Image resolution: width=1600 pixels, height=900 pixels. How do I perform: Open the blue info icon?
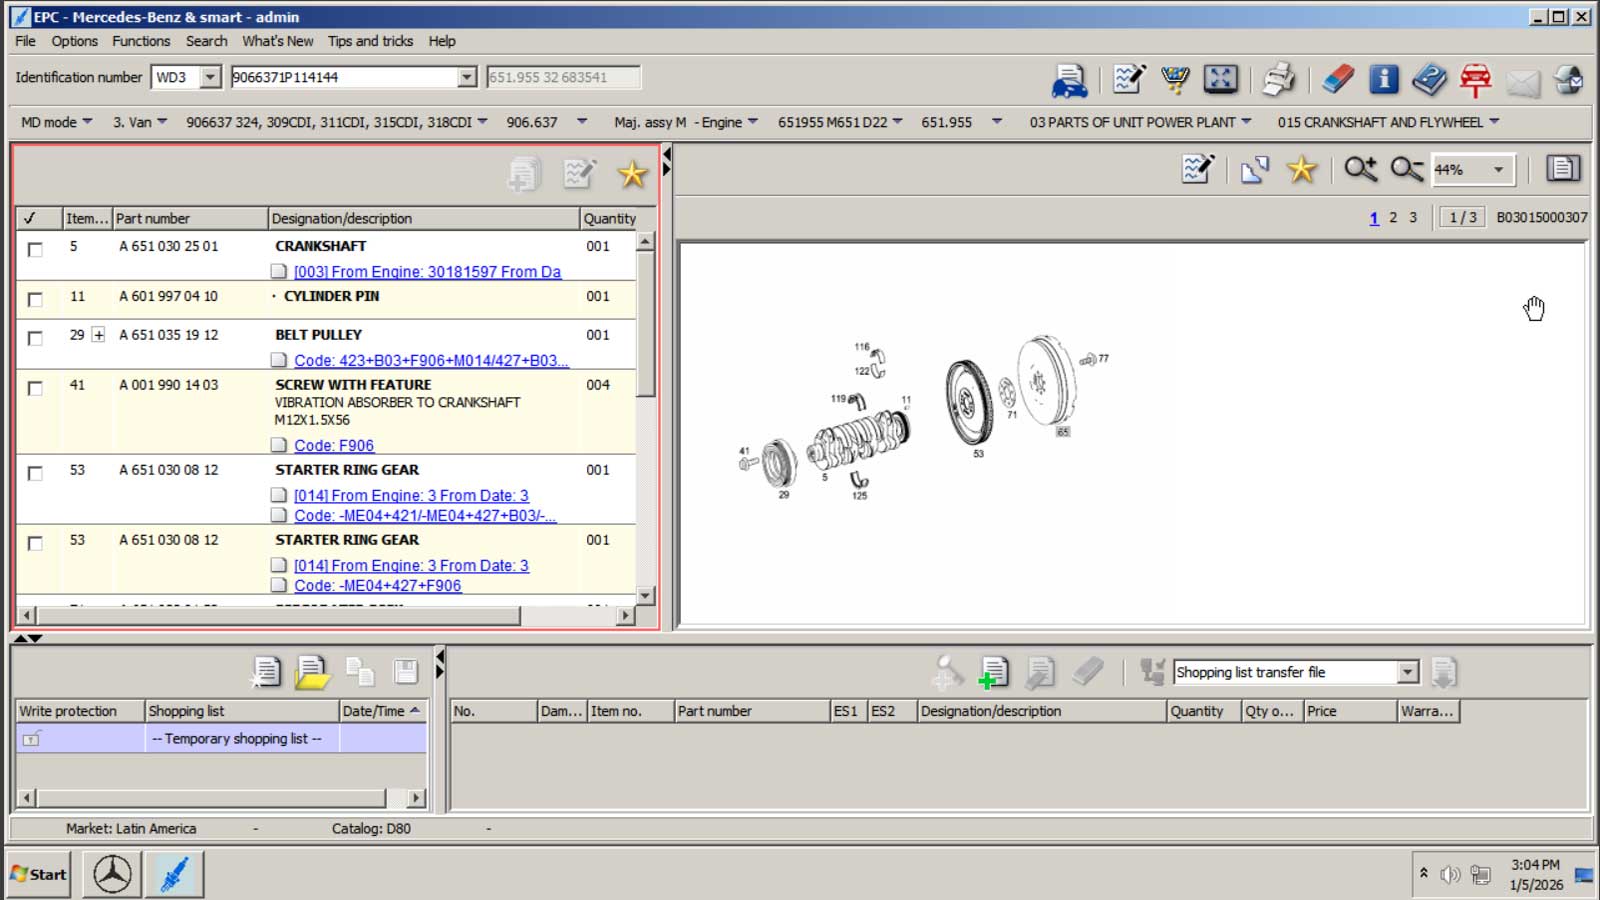coord(1384,80)
